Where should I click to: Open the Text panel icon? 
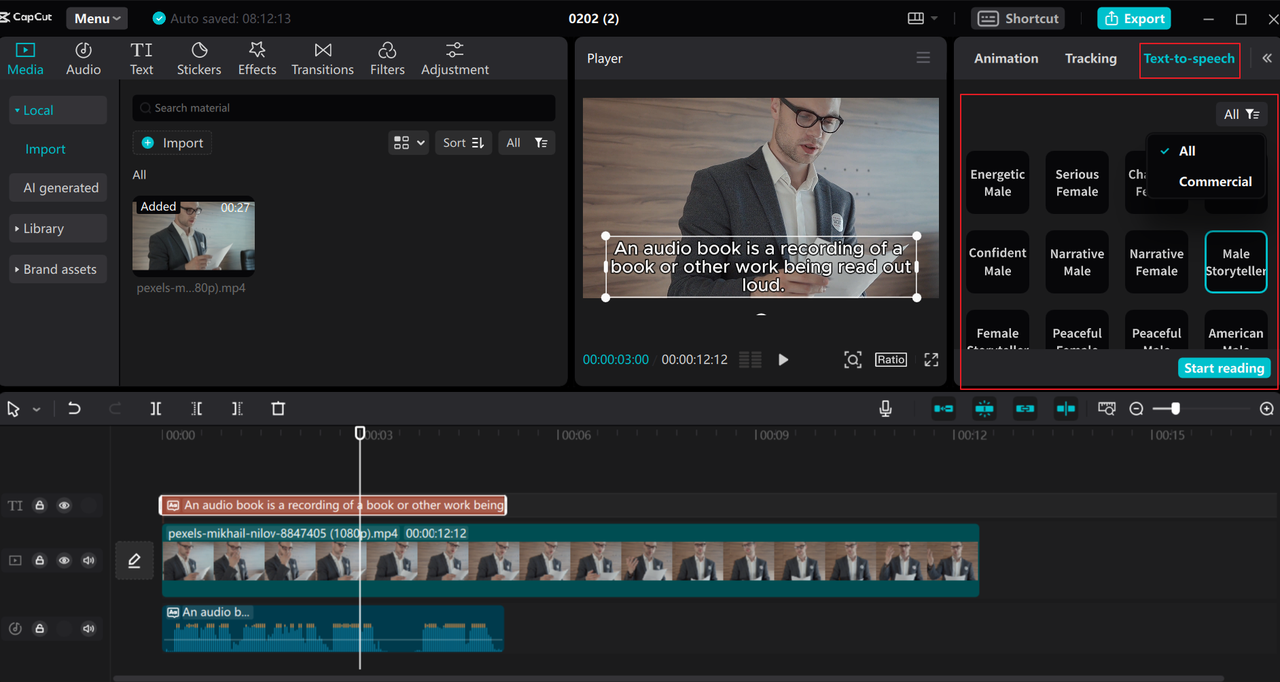[x=141, y=59]
